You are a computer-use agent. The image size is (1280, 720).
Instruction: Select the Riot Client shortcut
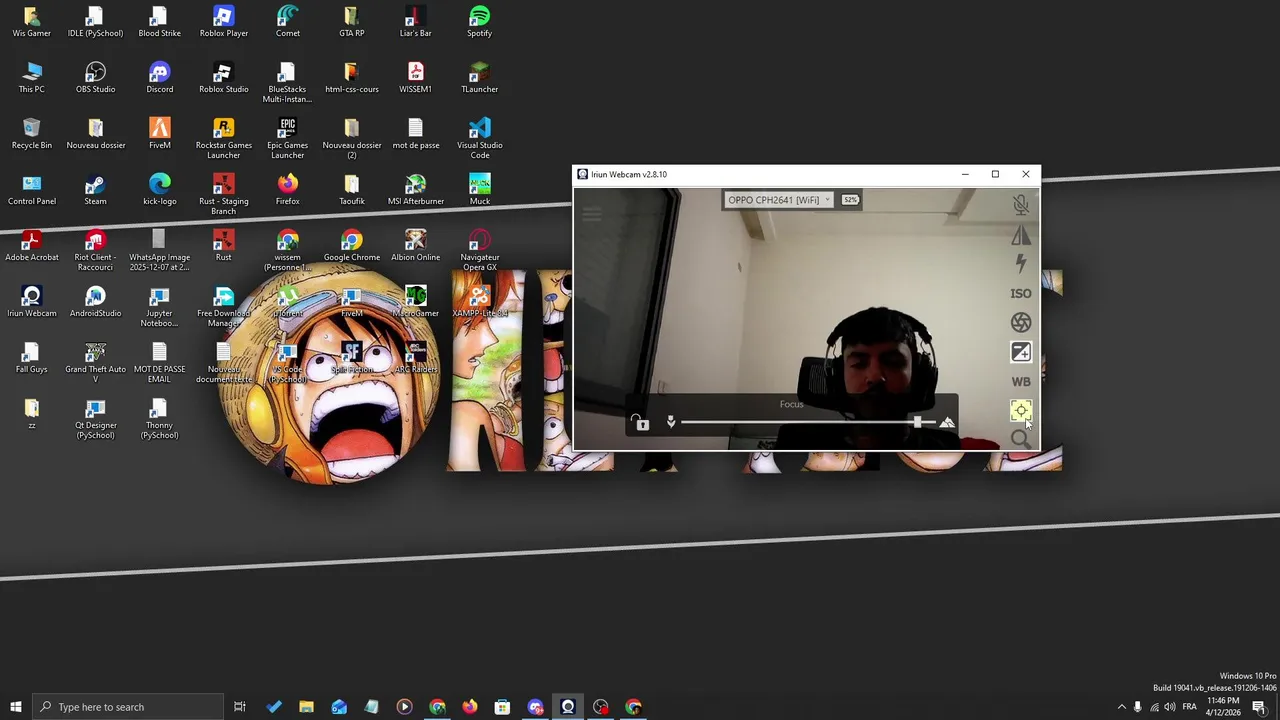(95, 251)
